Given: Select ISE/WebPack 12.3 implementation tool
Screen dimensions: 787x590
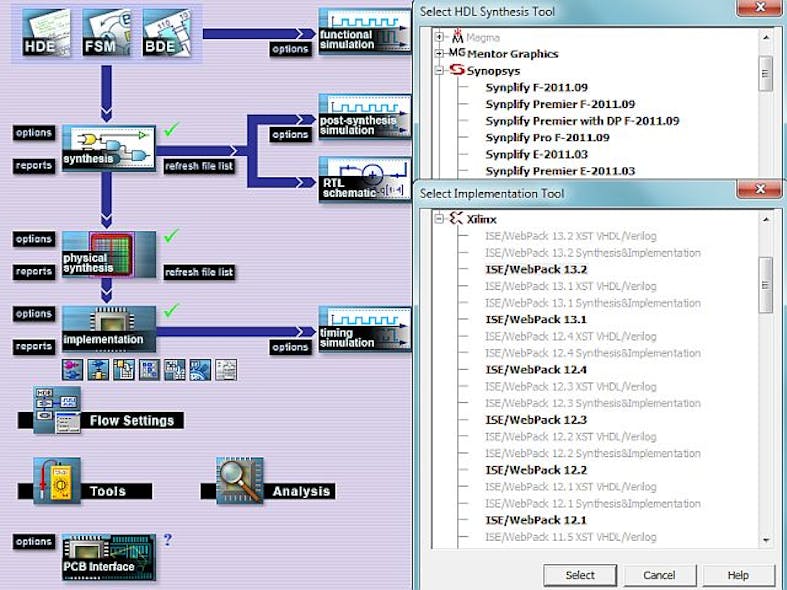Looking at the screenshot, I should (536, 420).
